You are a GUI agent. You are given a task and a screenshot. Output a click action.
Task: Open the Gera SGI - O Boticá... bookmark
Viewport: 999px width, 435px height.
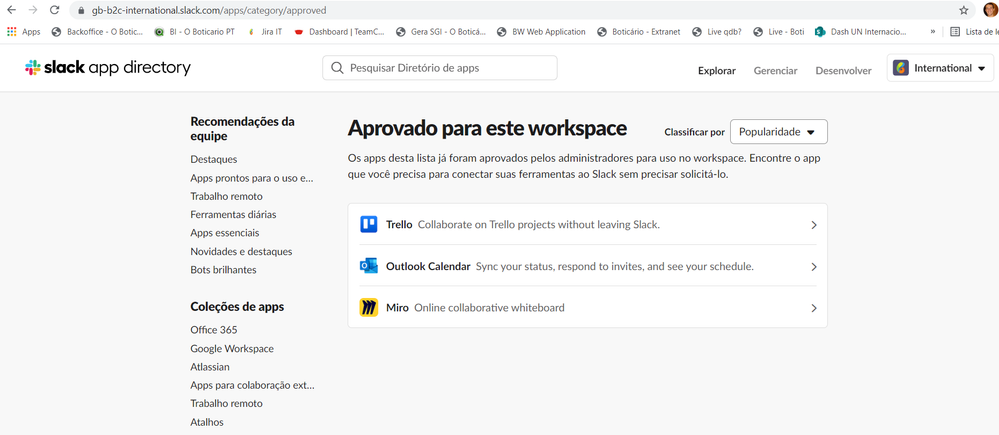click(x=441, y=31)
